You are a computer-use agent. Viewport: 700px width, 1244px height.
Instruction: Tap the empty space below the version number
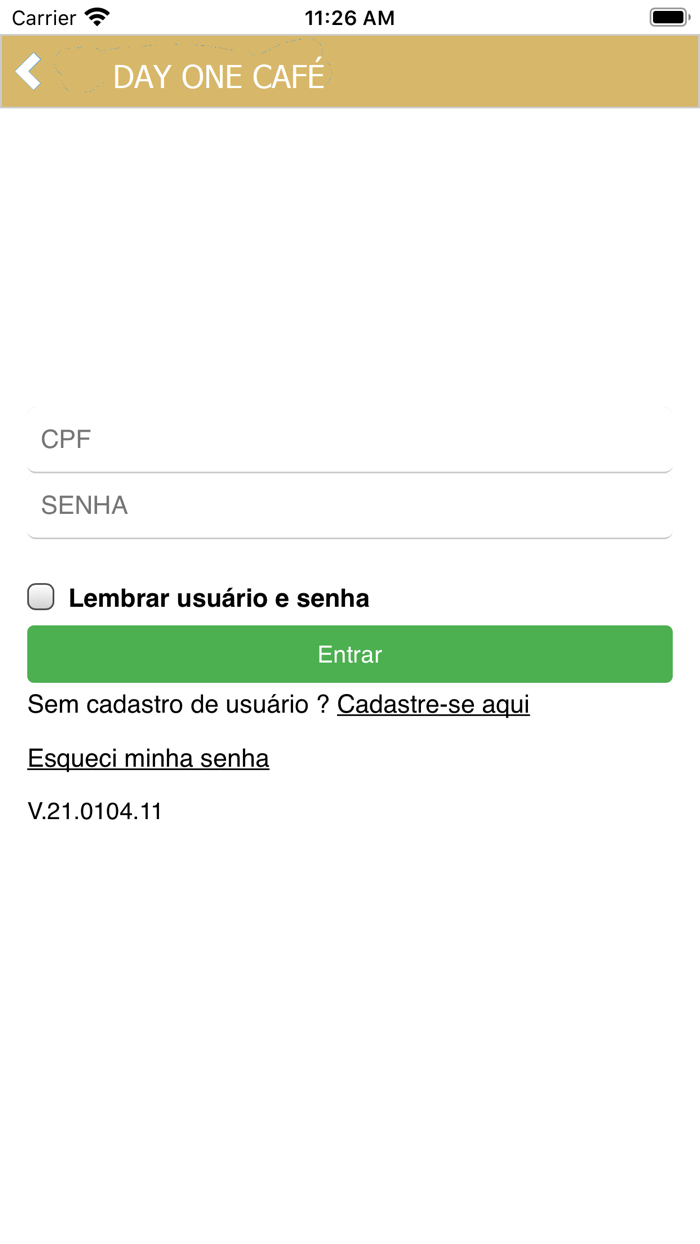tap(350, 1000)
